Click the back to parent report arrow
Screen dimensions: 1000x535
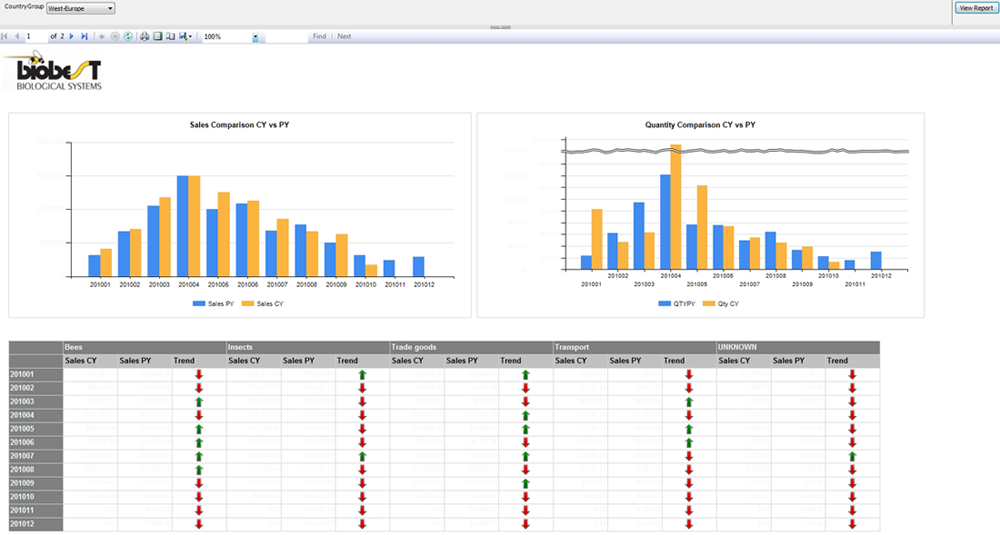[102, 36]
